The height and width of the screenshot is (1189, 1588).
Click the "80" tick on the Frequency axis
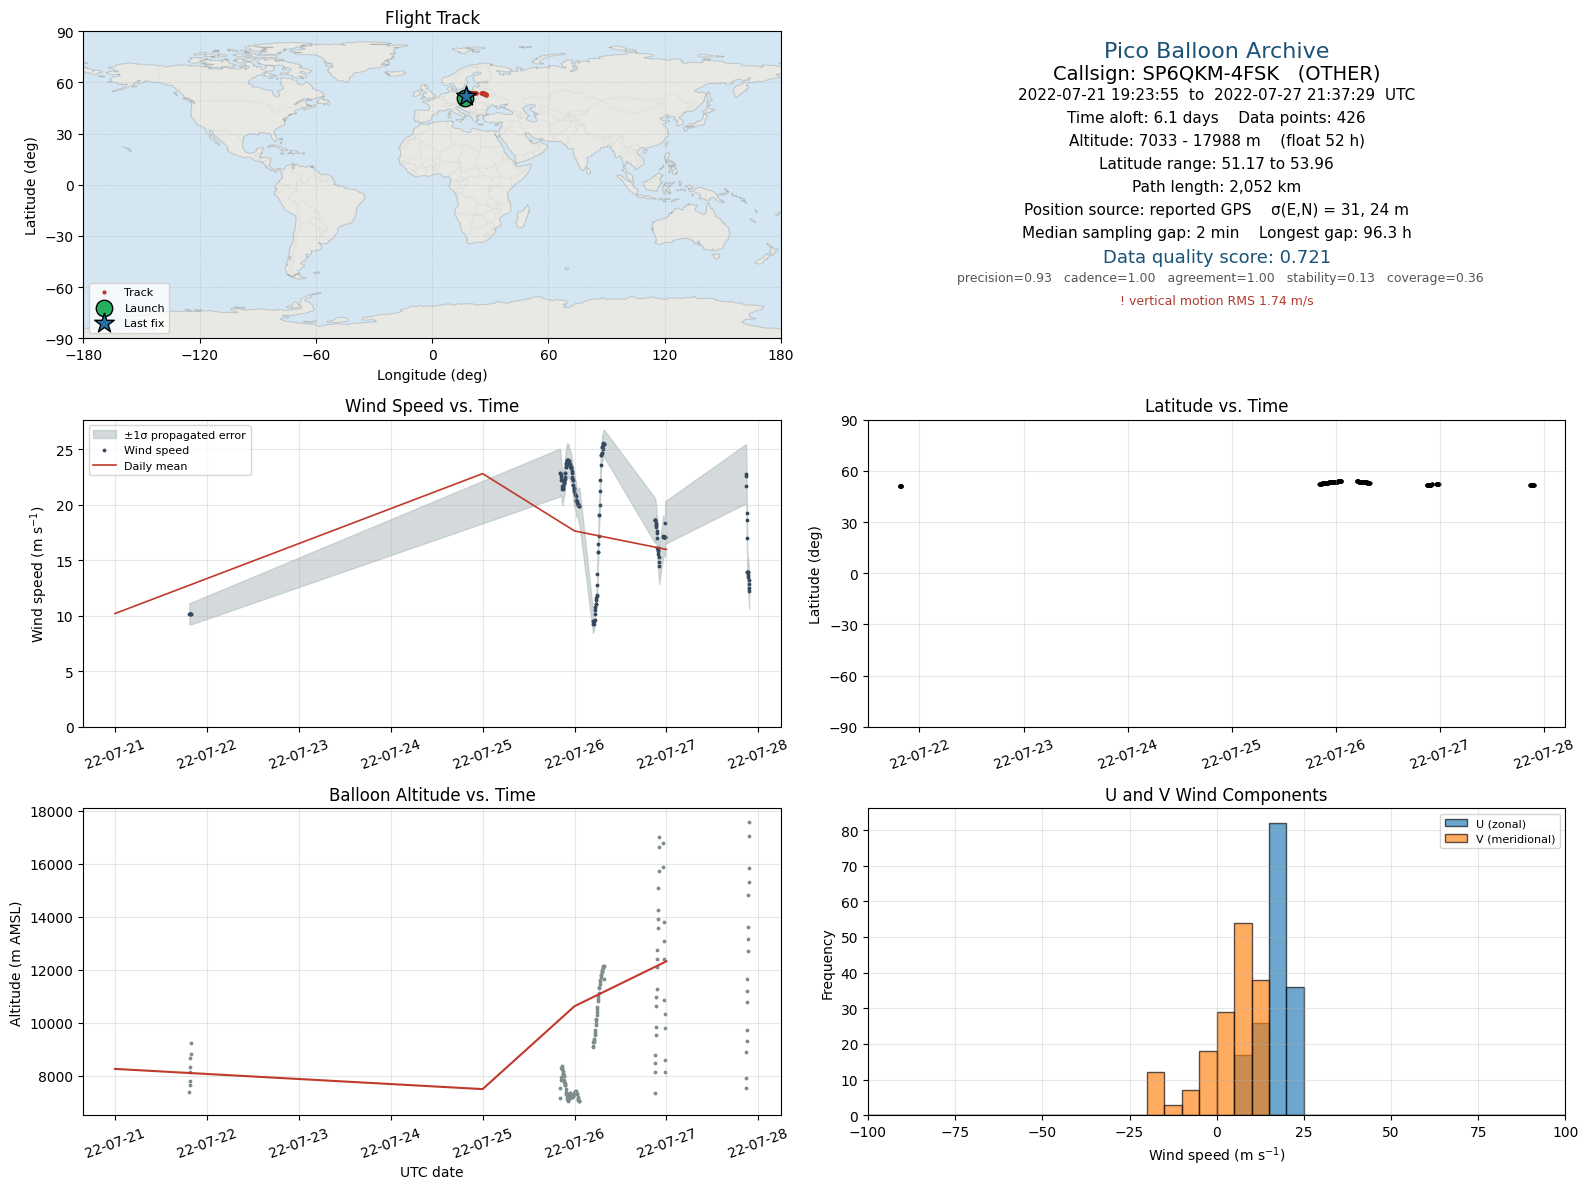click(850, 831)
